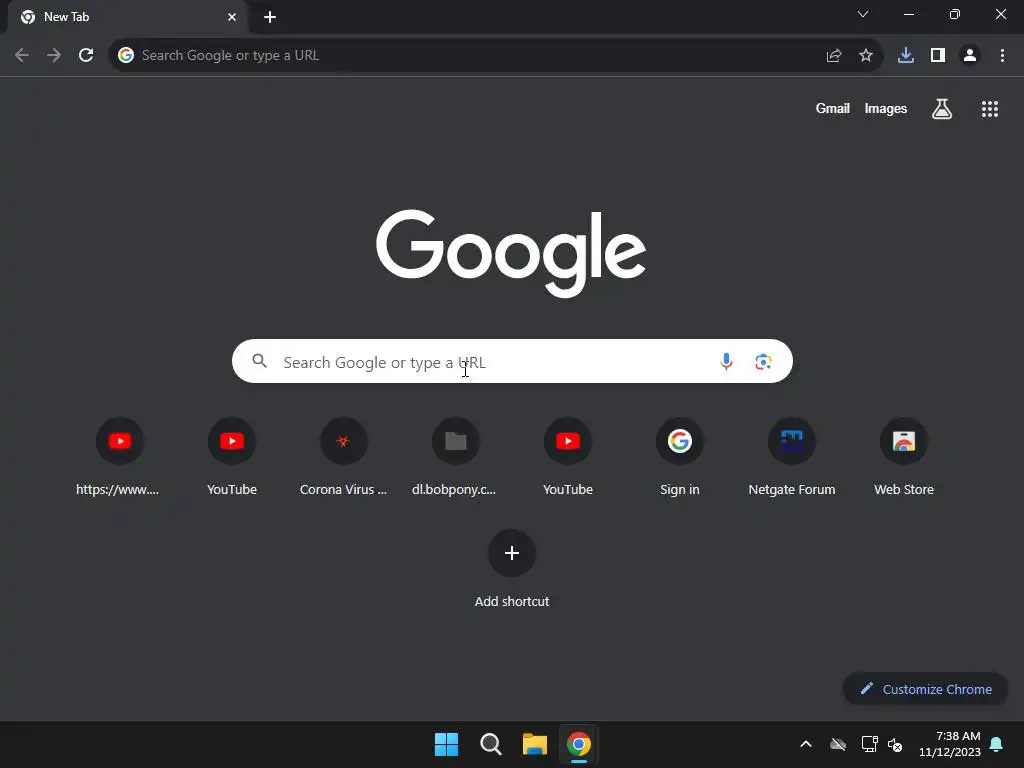Screen dimensions: 1024x768
Task: Click the browser forward arrow
Action: pyautogui.click(x=54, y=56)
